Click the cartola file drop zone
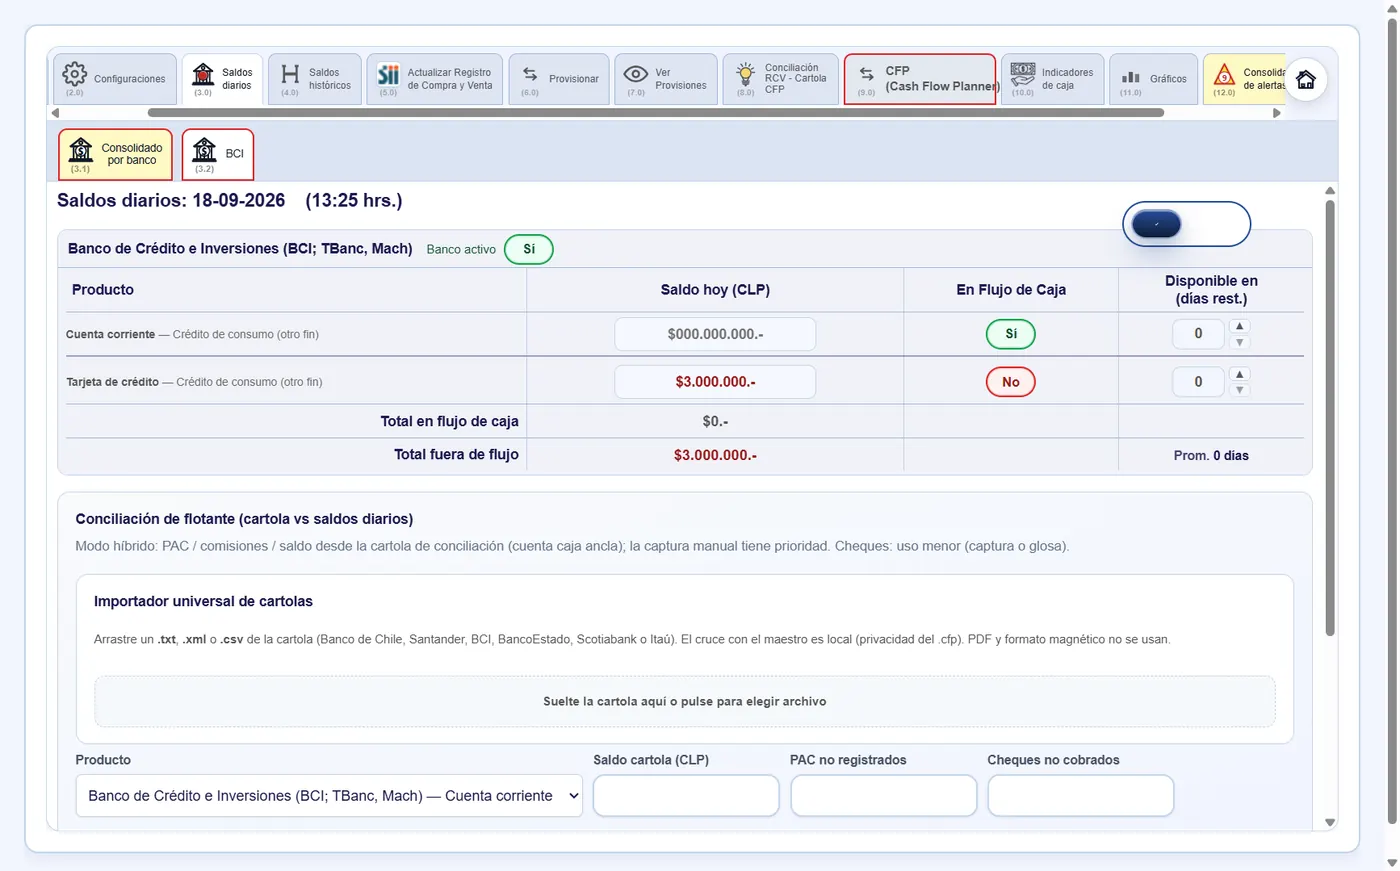Image resolution: width=1400 pixels, height=871 pixels. [685, 701]
